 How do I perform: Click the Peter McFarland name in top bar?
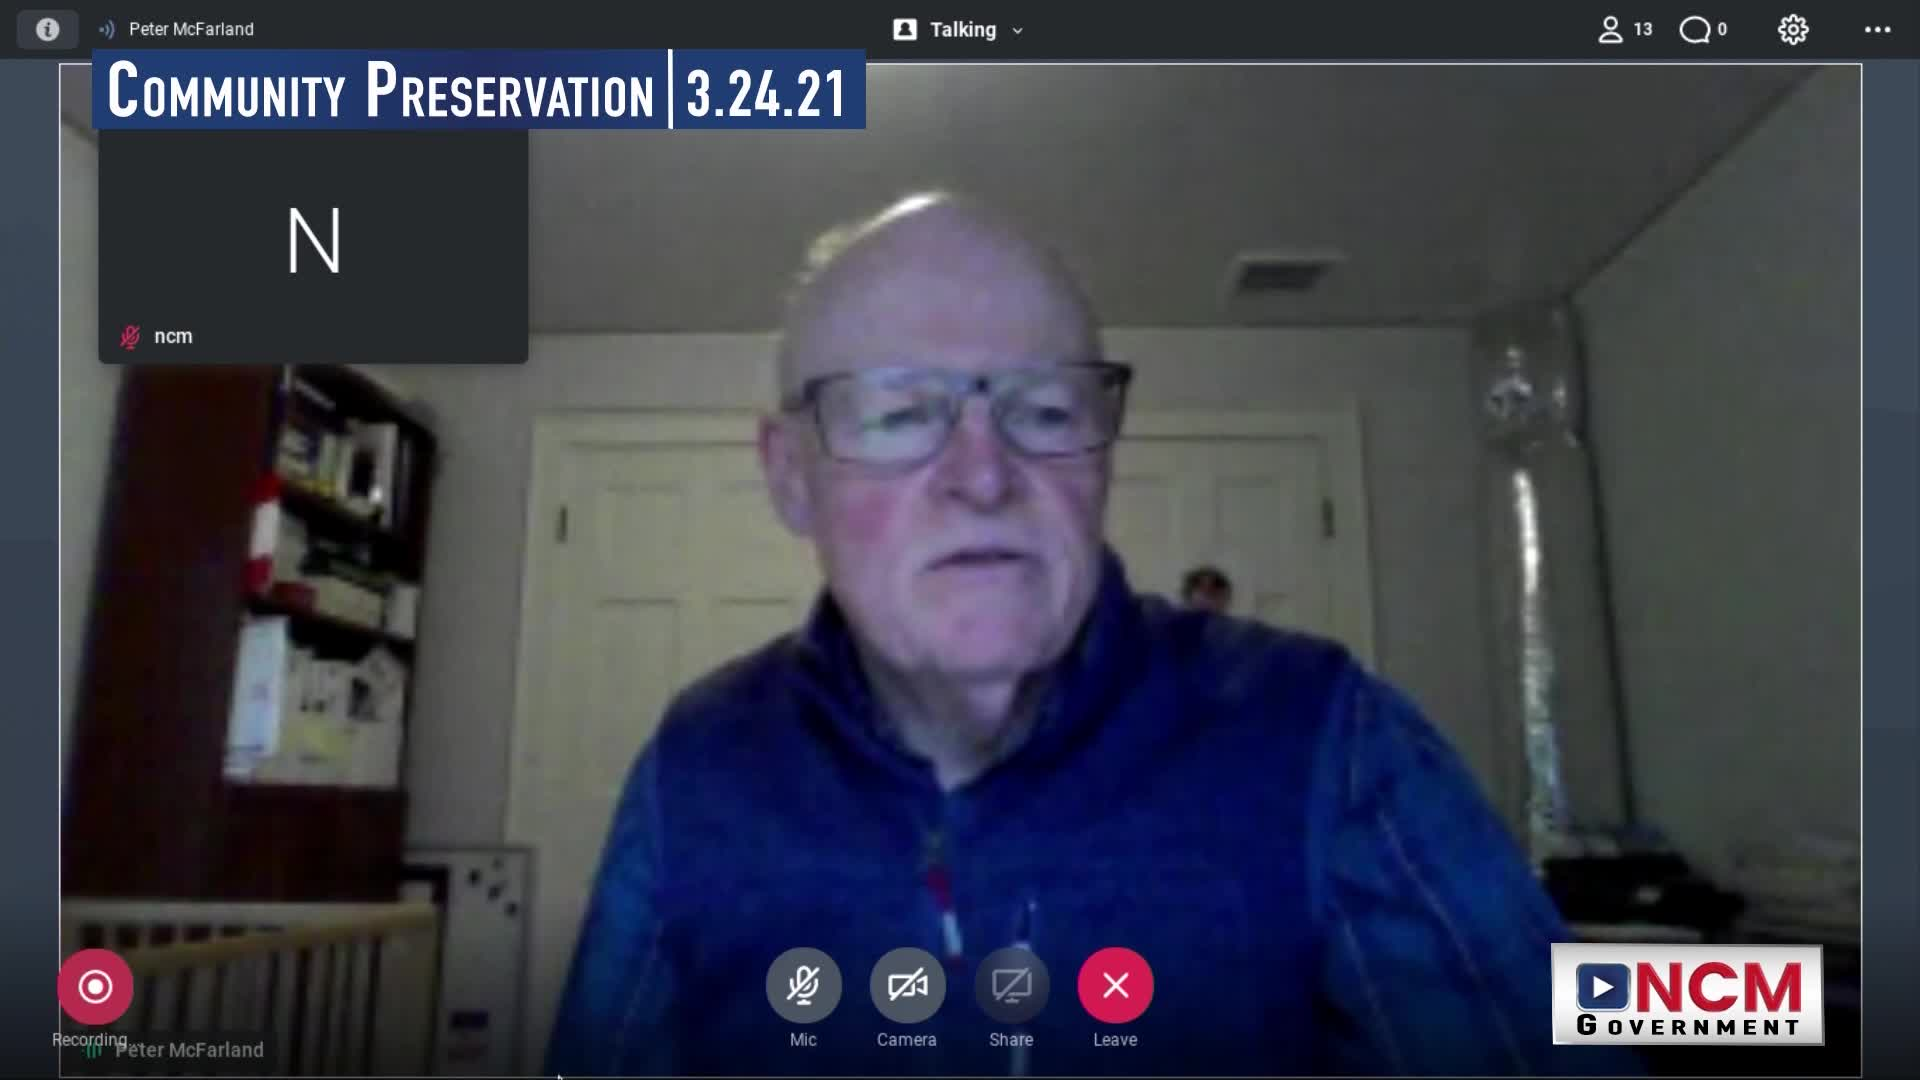pyautogui.click(x=191, y=29)
